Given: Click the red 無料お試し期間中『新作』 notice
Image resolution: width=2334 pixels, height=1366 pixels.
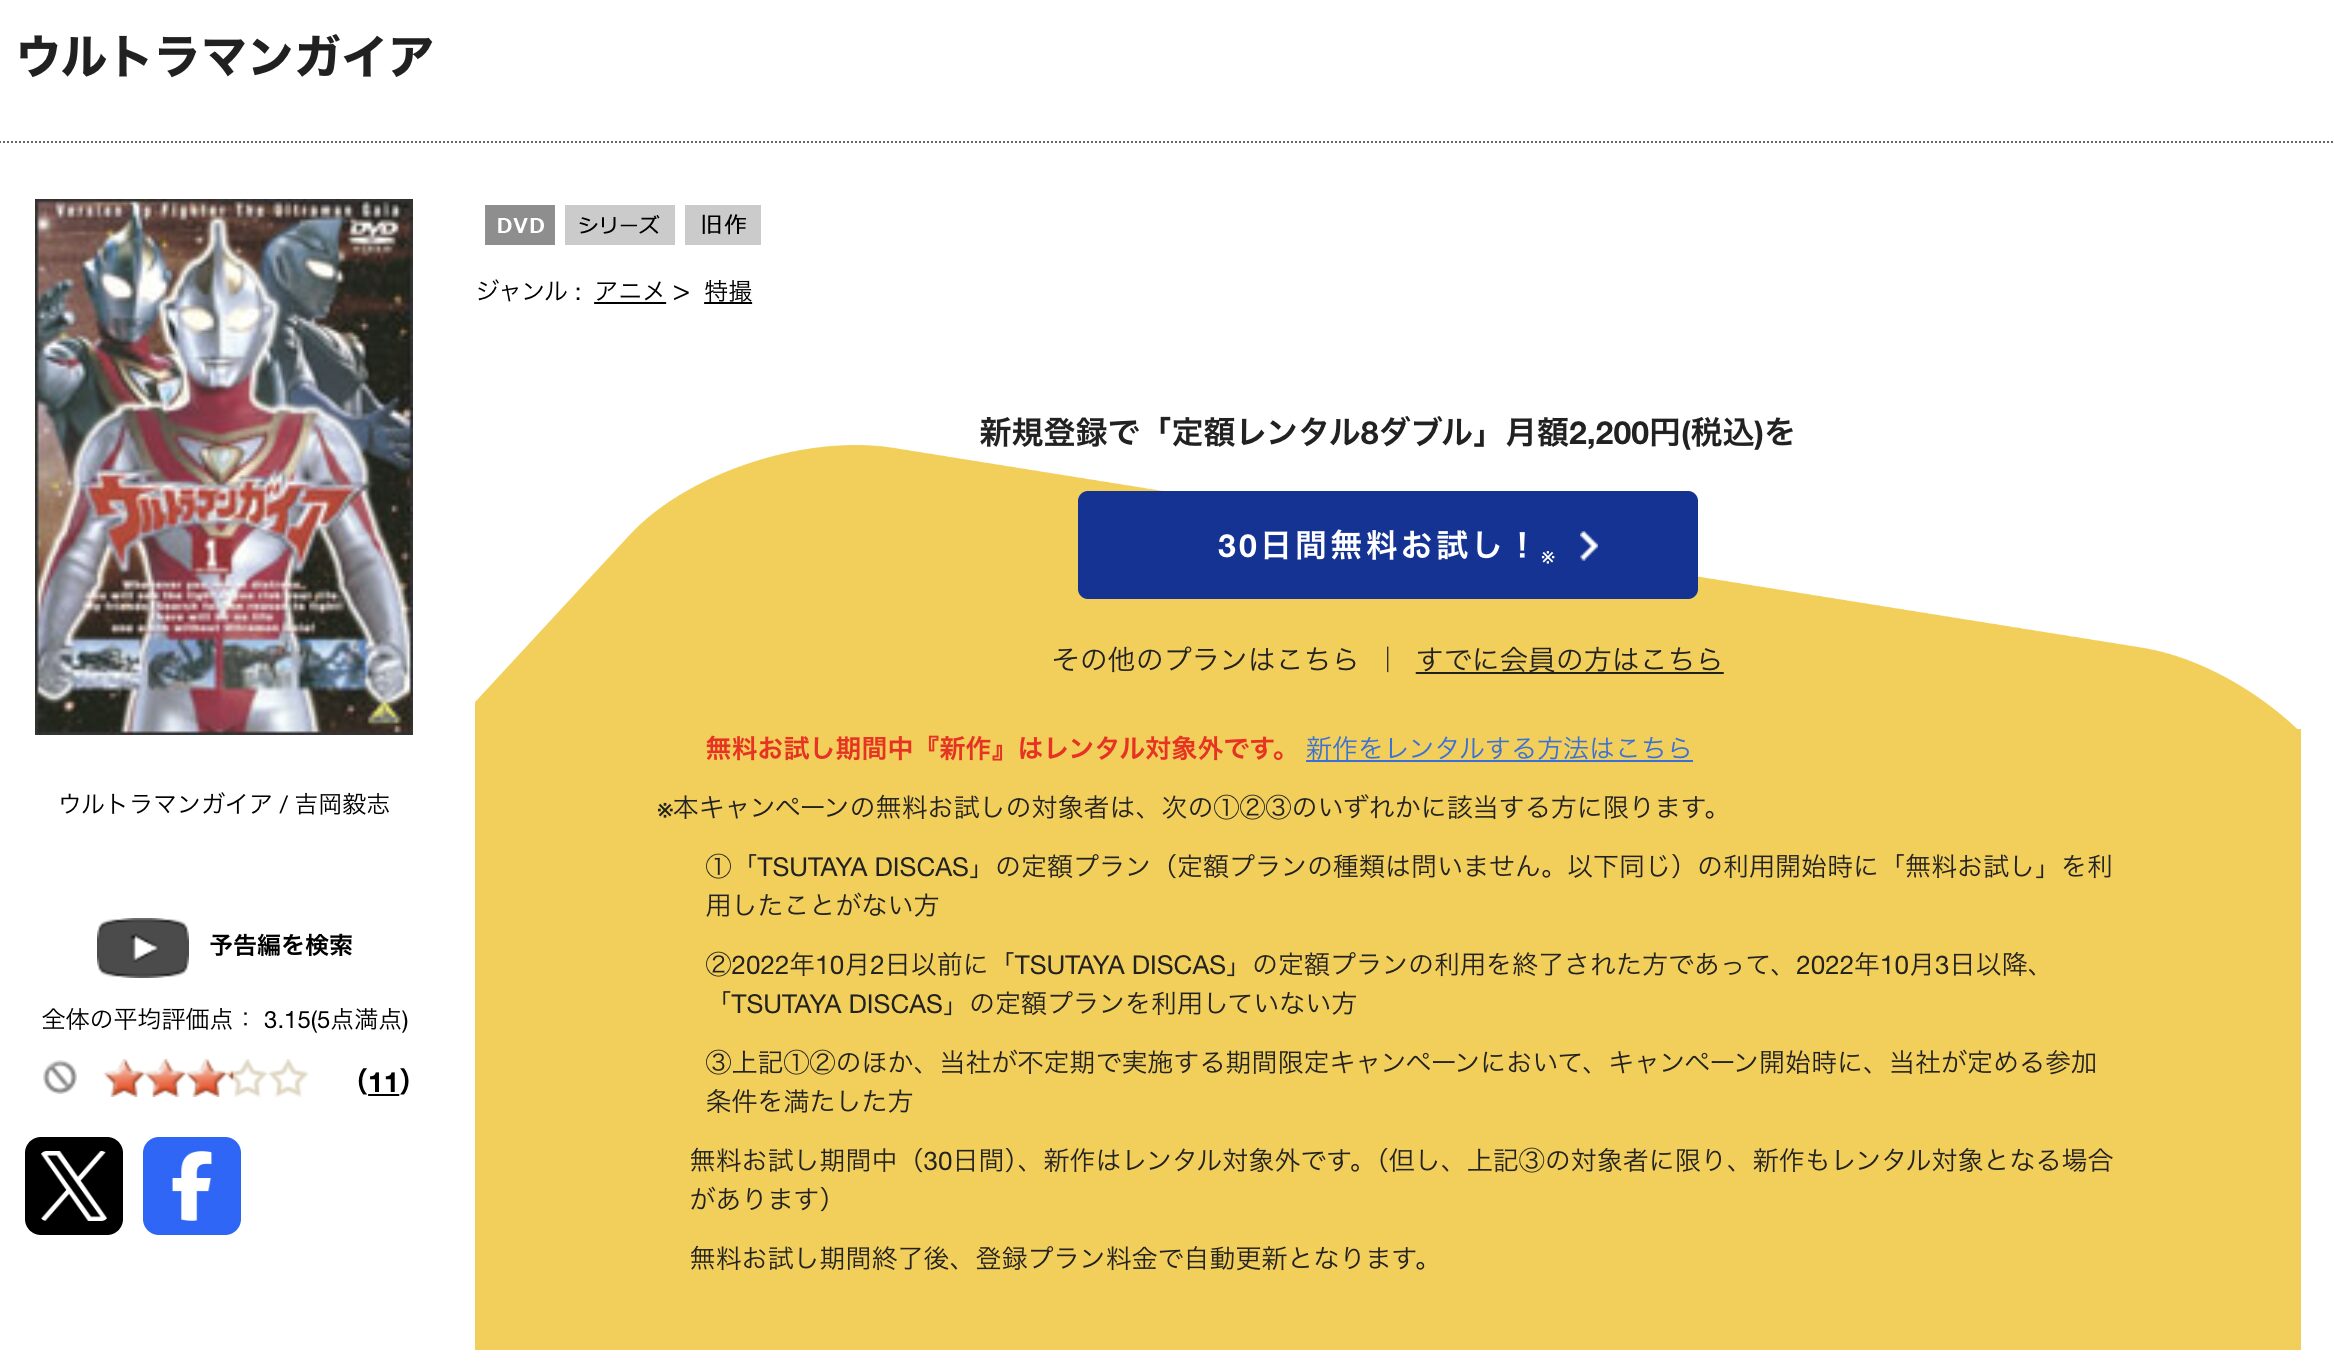Looking at the screenshot, I should click(x=997, y=748).
